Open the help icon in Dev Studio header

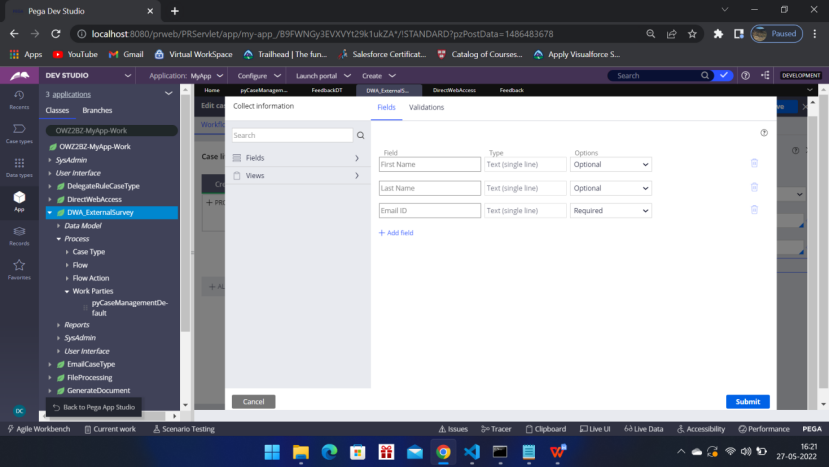click(745, 76)
